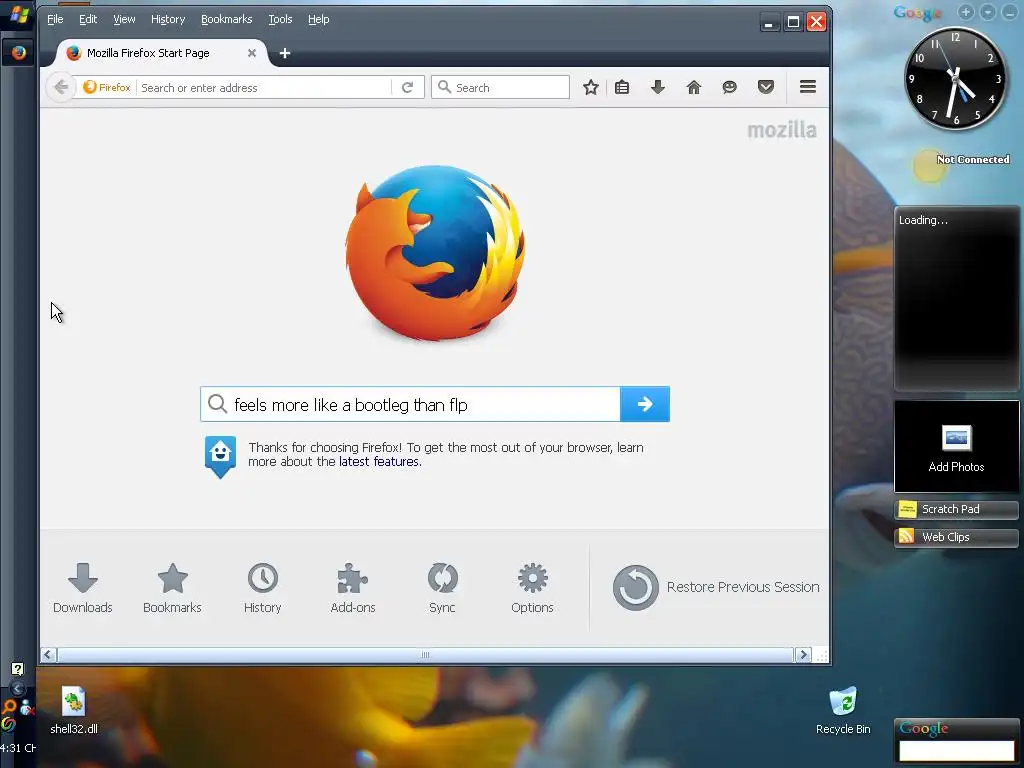Show bookmarks list toolbar icon
1024x768 pixels.
622,87
